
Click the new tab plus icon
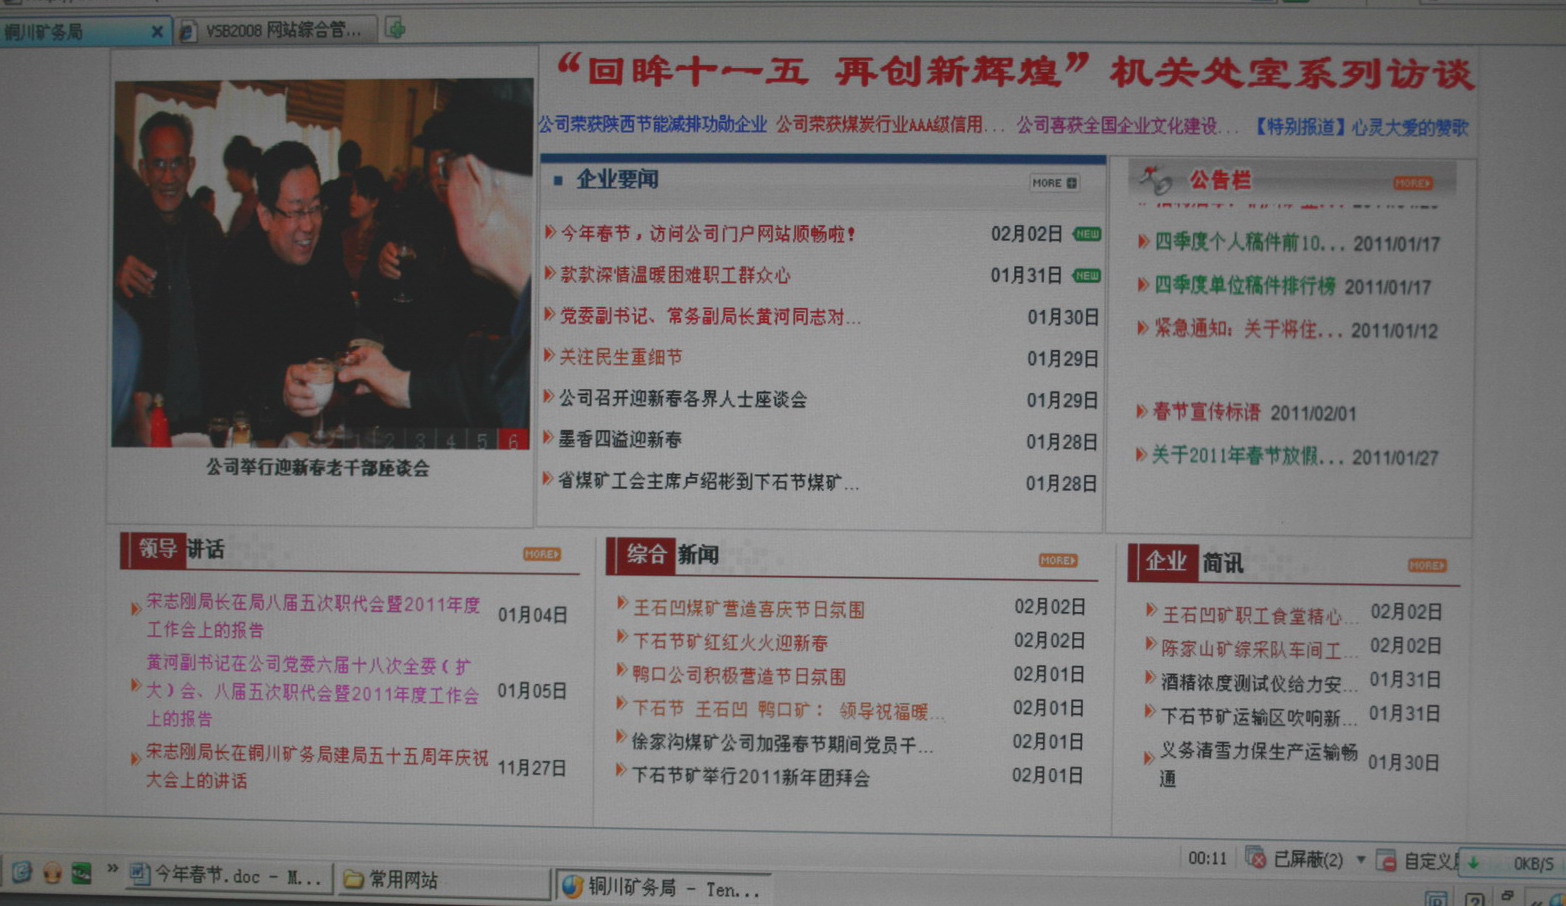[x=396, y=29]
